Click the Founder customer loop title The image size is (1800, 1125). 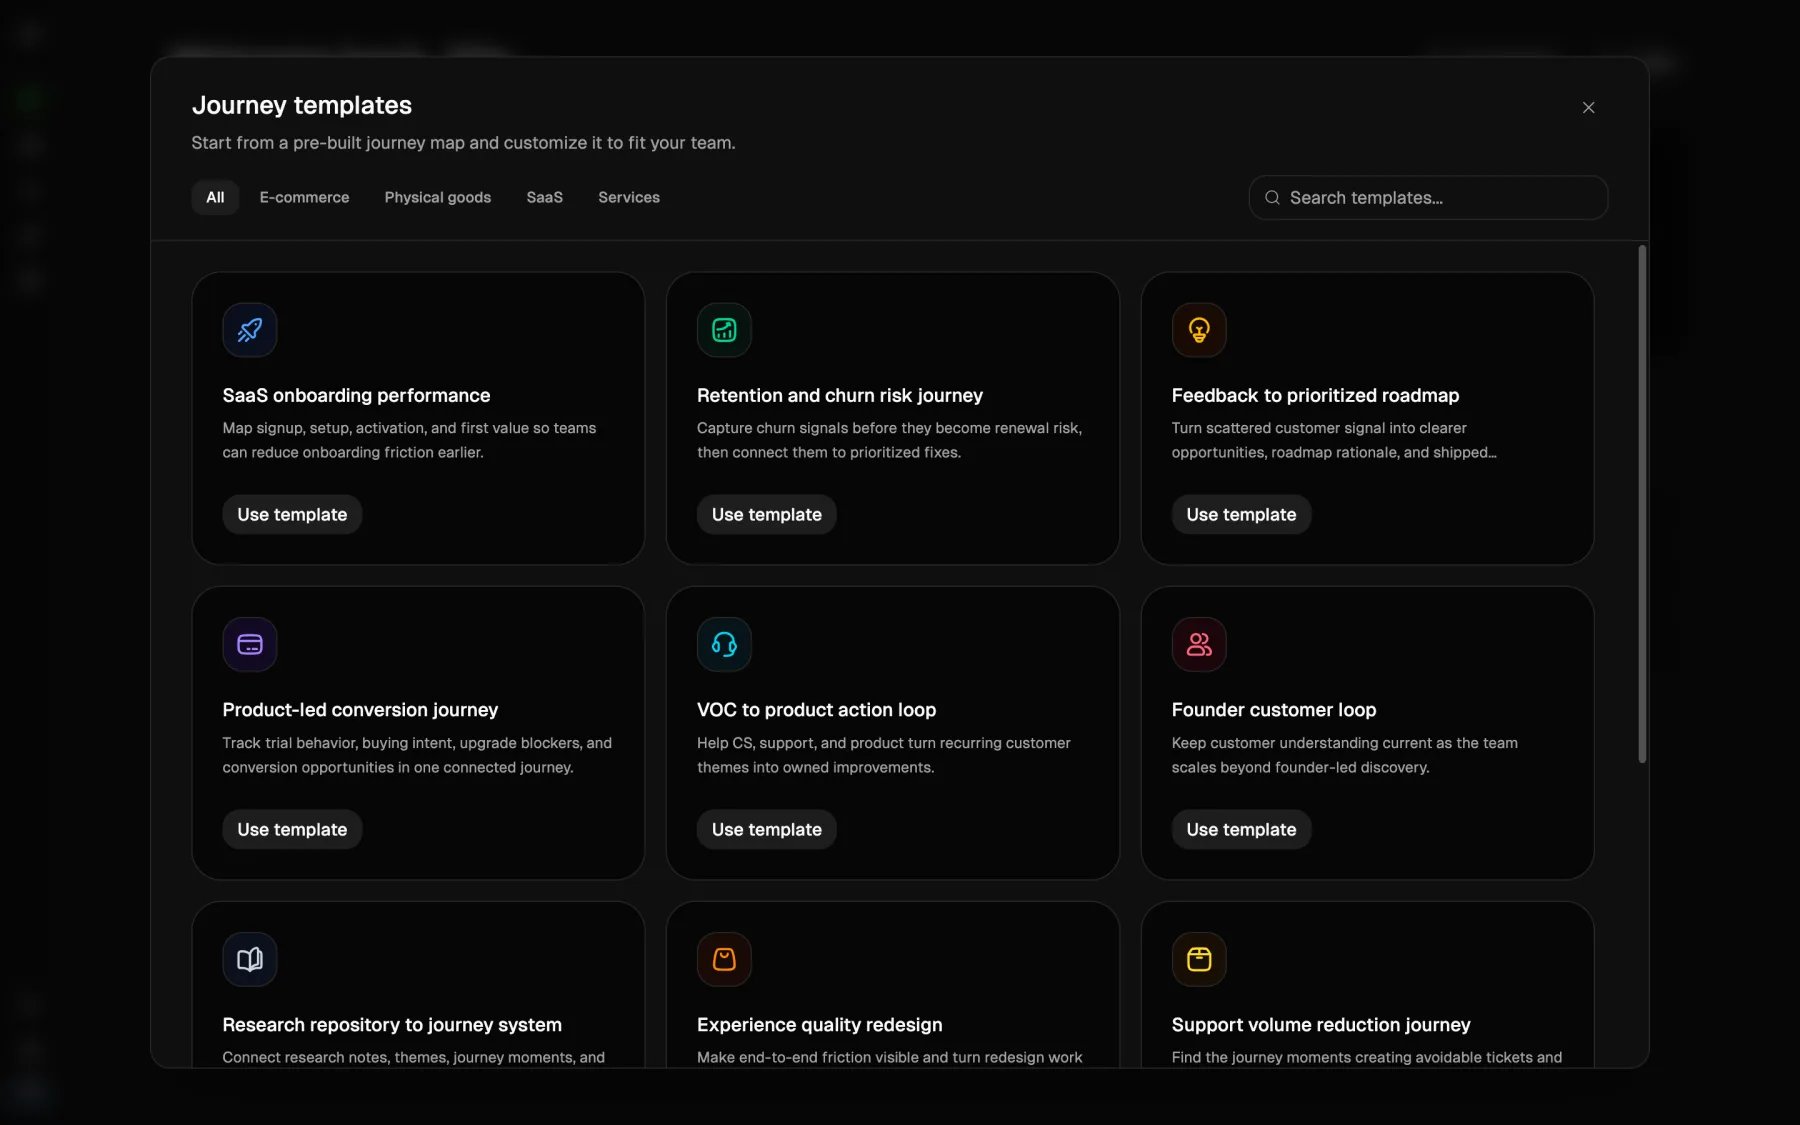(1274, 709)
